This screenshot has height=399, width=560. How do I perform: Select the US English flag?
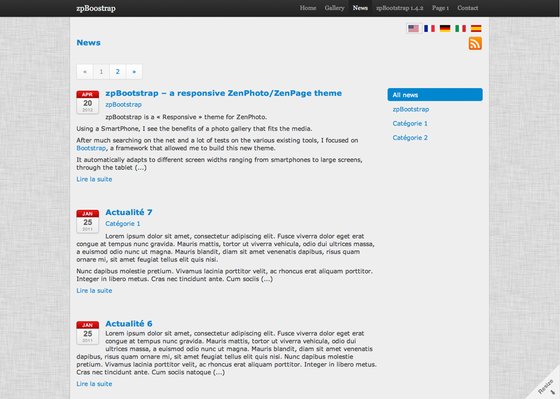pyautogui.click(x=414, y=28)
